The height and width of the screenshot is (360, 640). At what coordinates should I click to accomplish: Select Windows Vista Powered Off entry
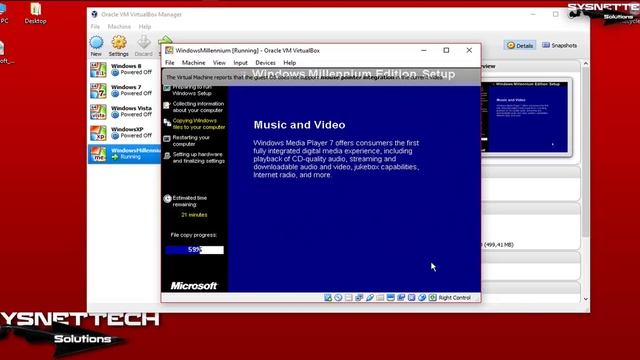[124, 111]
